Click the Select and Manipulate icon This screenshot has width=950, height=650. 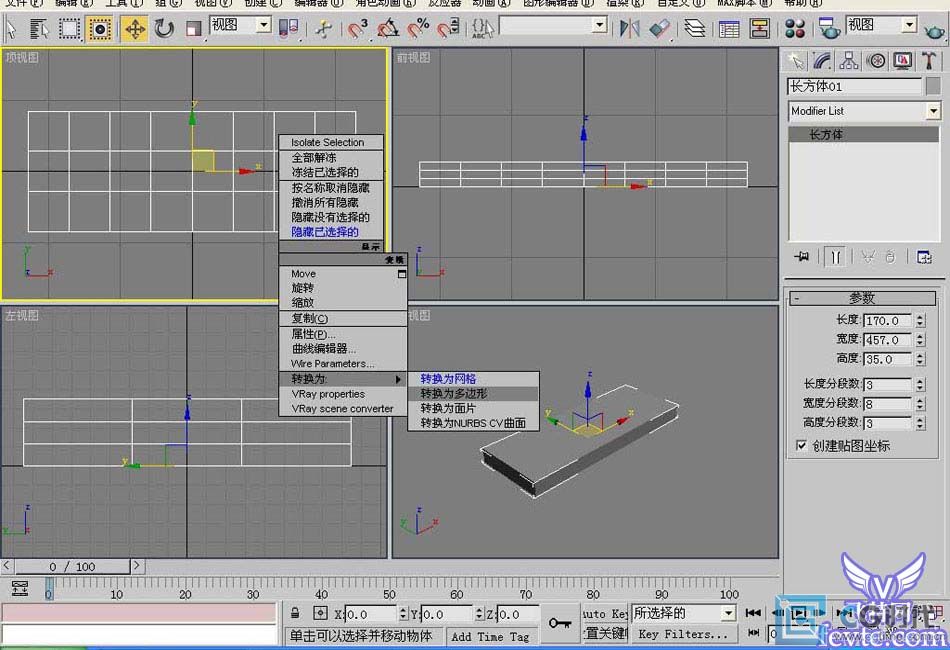click(323, 28)
